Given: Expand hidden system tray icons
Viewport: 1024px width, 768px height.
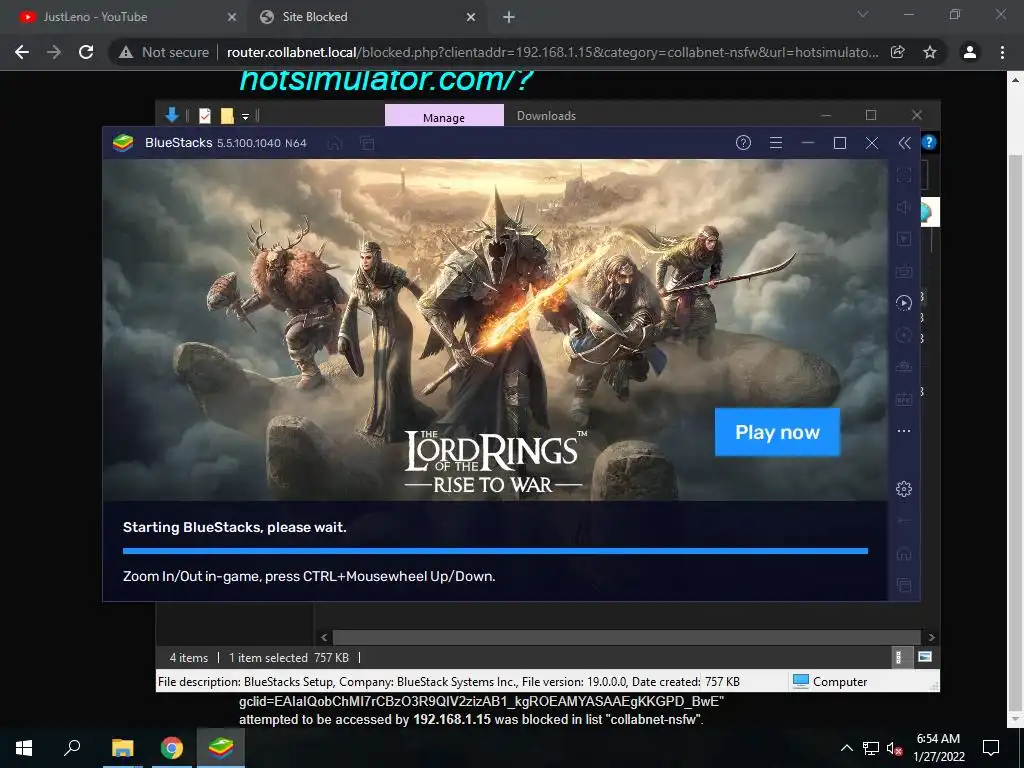Looking at the screenshot, I should point(846,748).
